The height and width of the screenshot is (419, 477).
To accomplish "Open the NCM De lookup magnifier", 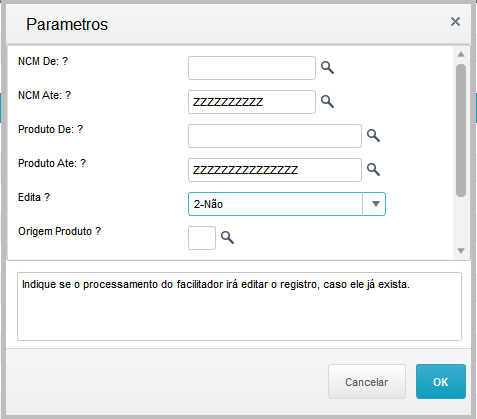I will (327, 68).
